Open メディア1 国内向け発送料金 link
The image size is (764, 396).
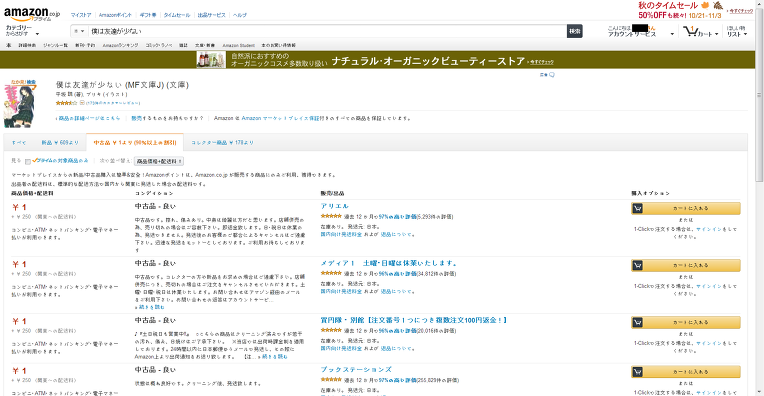[x=341, y=291]
